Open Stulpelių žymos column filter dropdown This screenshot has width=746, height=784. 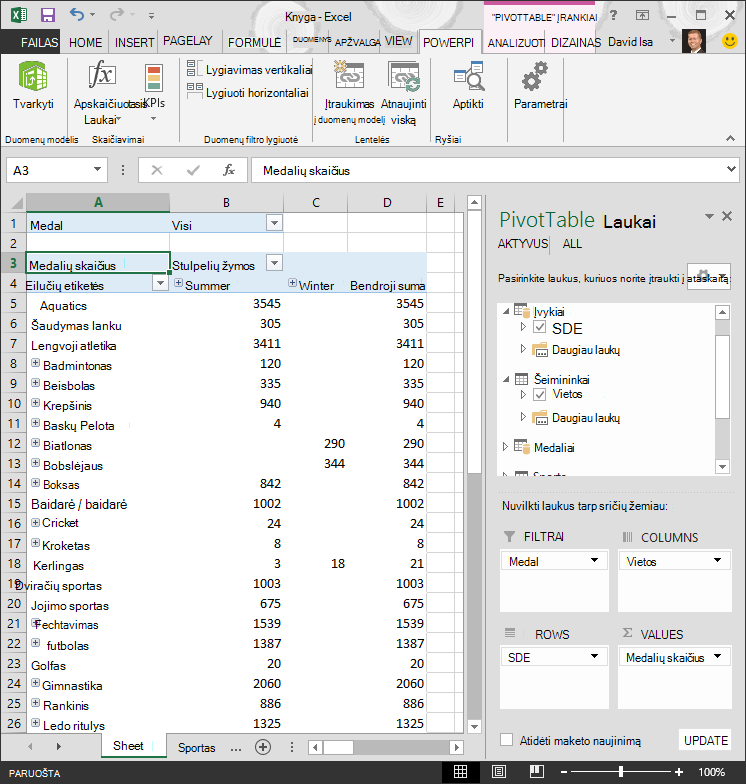point(274,263)
